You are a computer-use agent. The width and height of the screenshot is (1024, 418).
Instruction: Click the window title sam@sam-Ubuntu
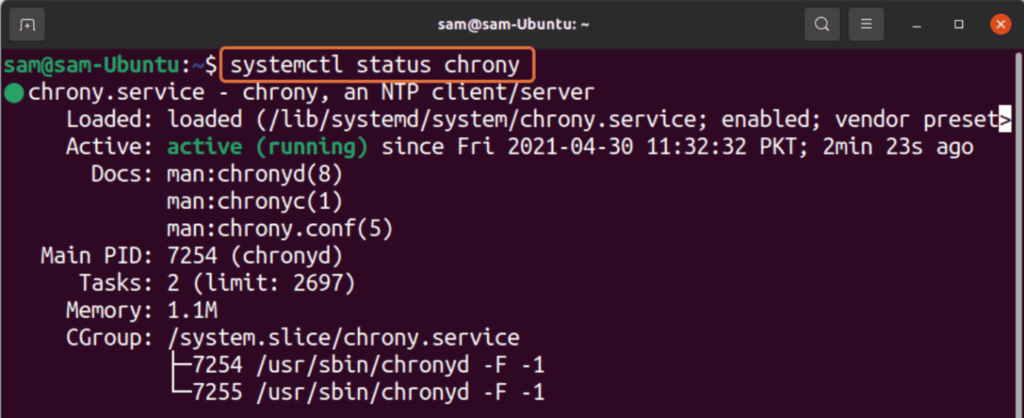coord(513,25)
